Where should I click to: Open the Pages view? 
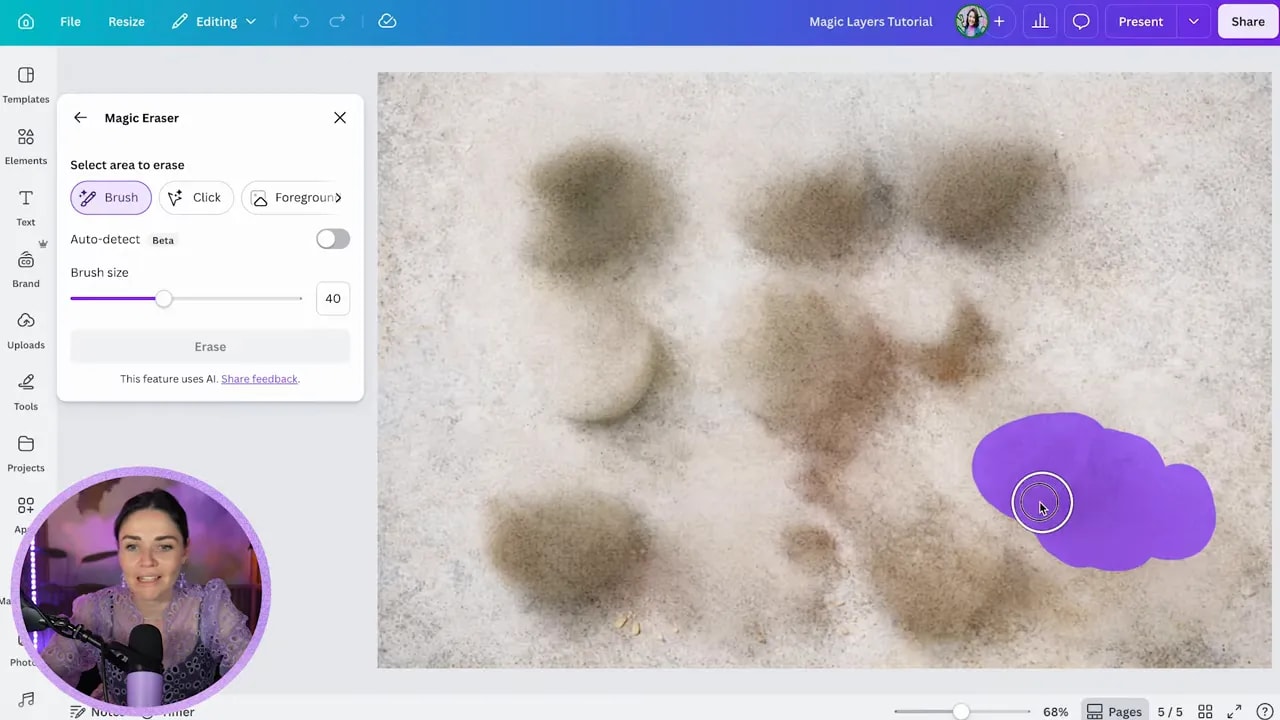(1114, 712)
